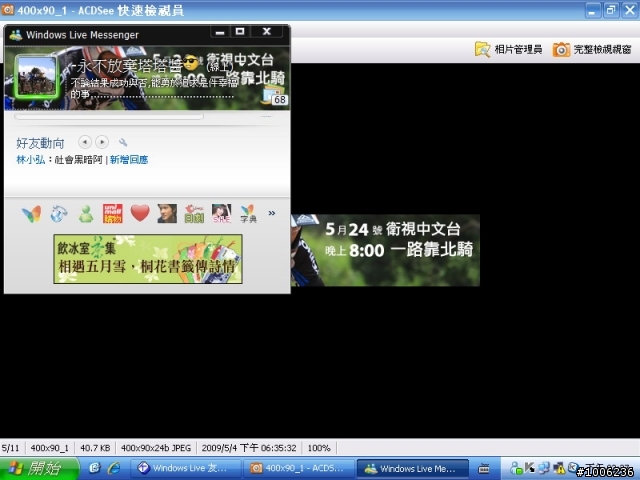Click the 400x90_1 filename in status bar
This screenshot has height=480, width=640.
pos(49,448)
